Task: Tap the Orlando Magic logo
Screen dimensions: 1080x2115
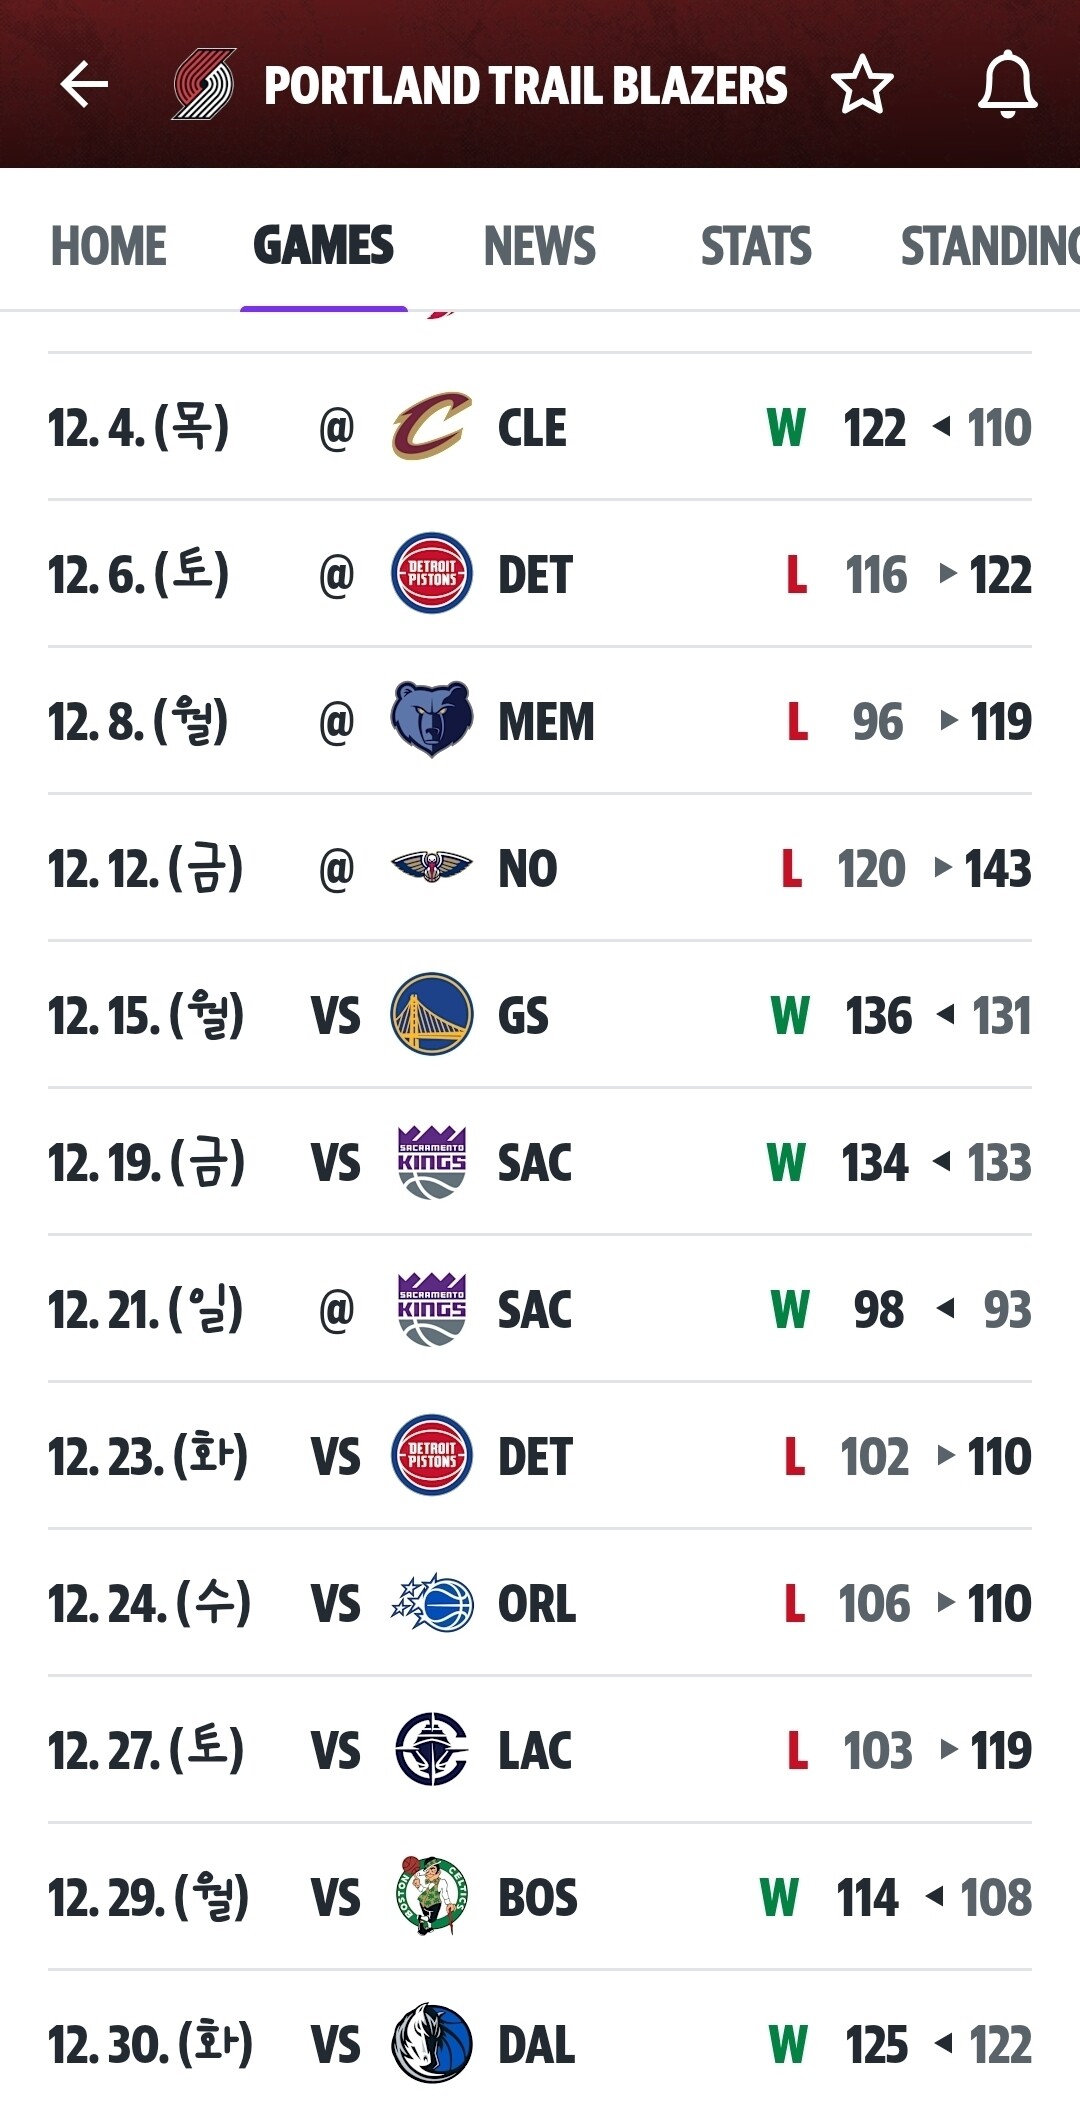Action: point(431,1603)
